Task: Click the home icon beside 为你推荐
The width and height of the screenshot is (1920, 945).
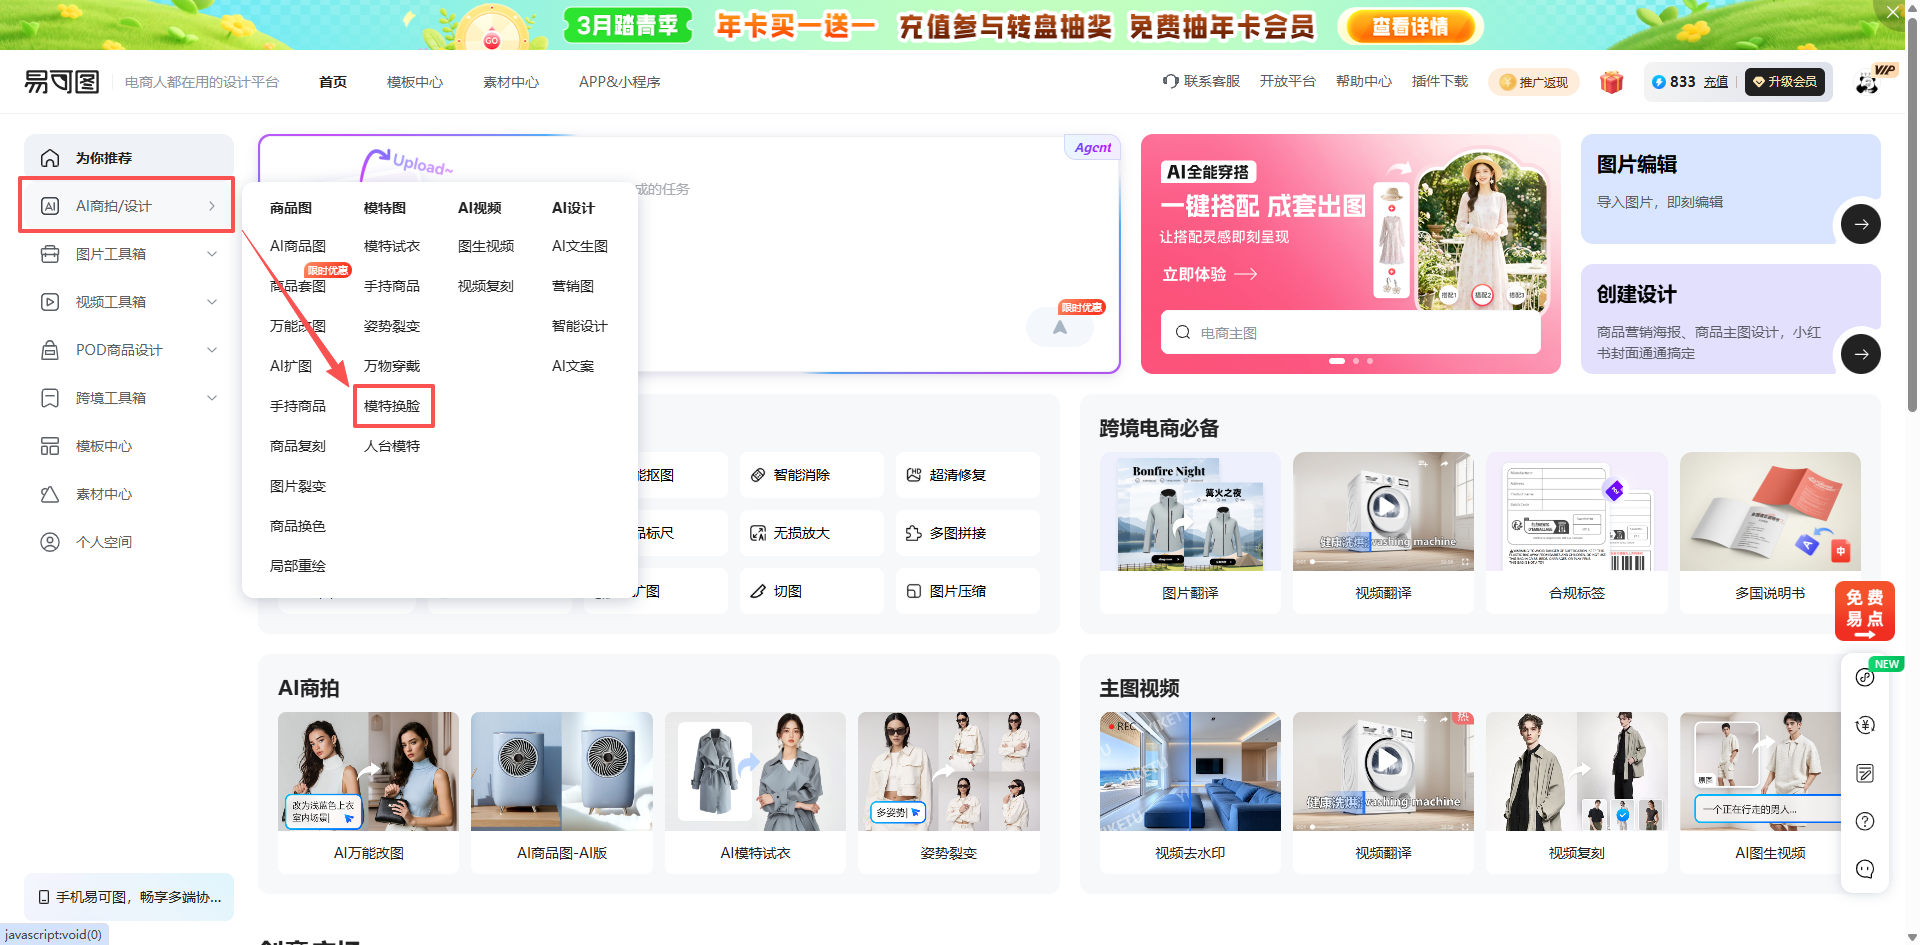Action: click(x=50, y=158)
